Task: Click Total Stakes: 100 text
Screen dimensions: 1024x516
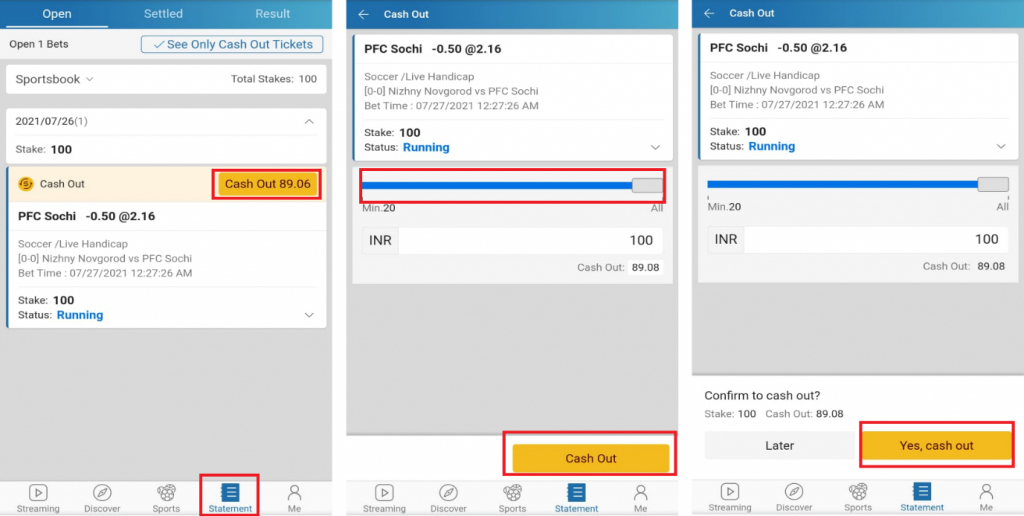Action: (x=274, y=79)
